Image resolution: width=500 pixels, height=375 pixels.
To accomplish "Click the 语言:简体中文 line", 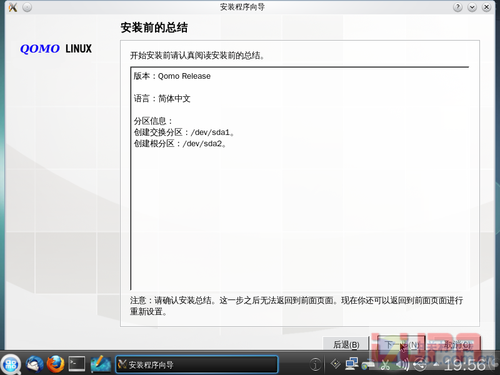I will pyautogui.click(x=162, y=99).
